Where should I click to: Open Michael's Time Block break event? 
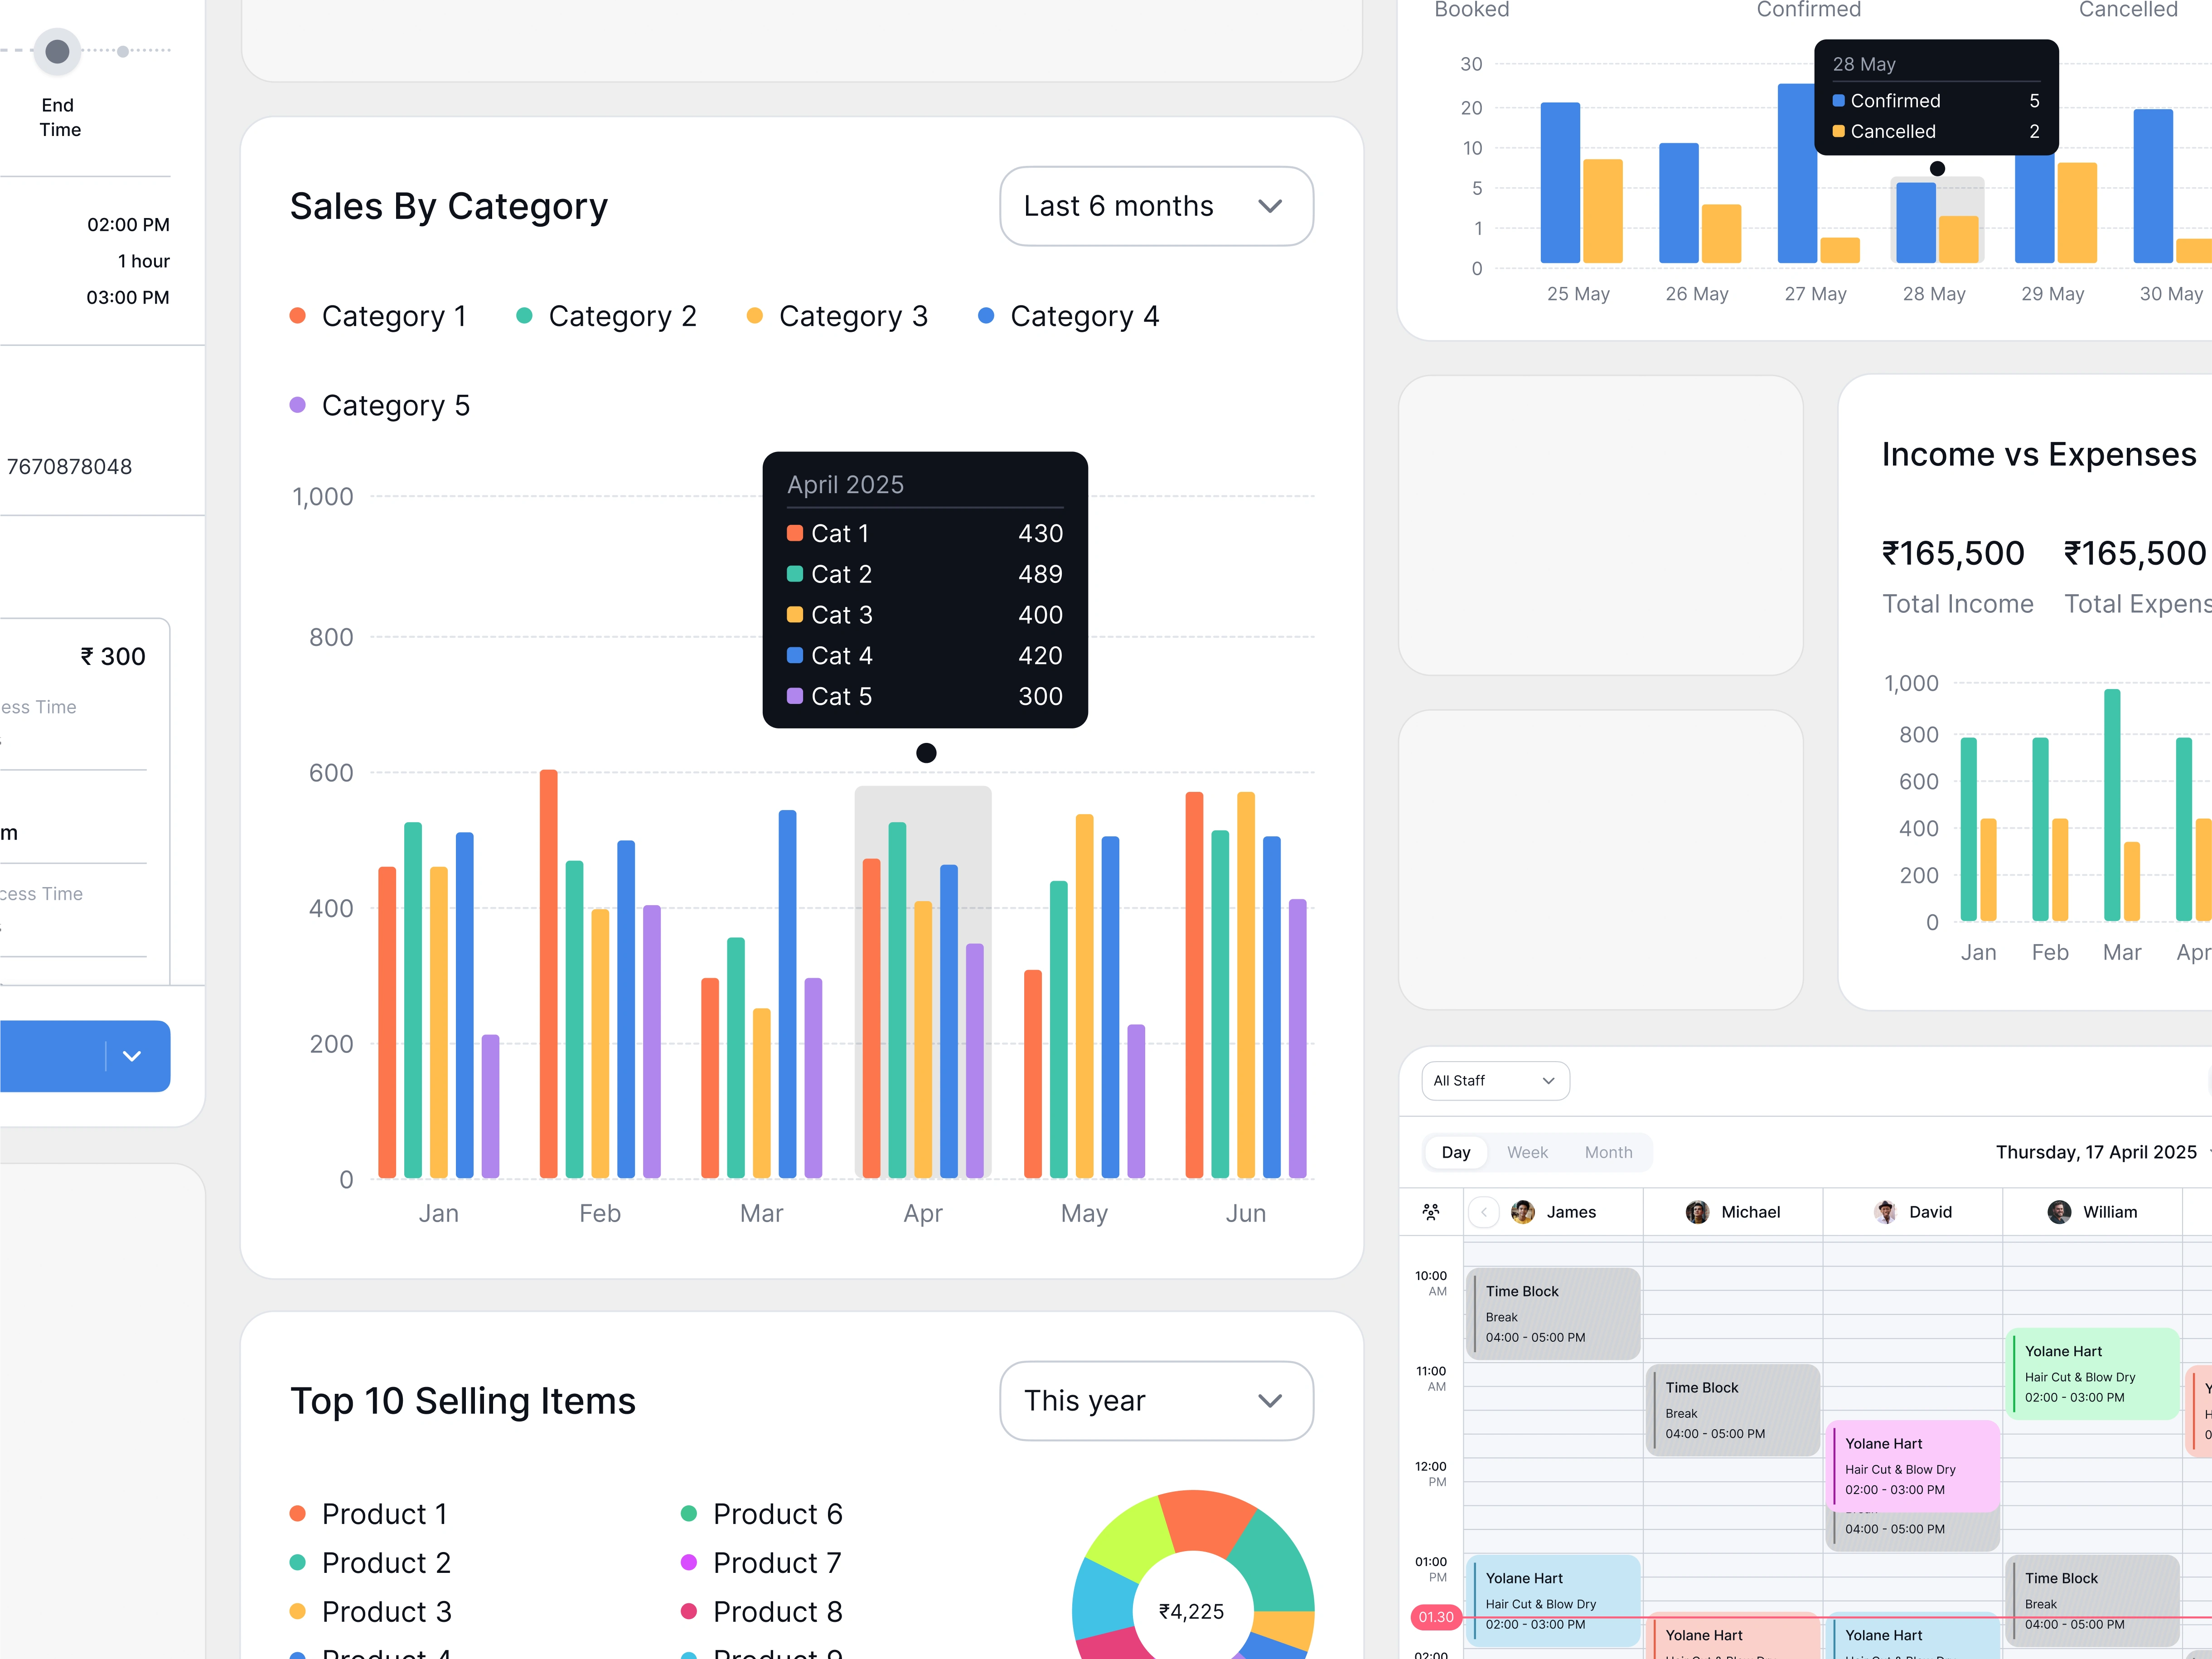tap(1732, 1410)
